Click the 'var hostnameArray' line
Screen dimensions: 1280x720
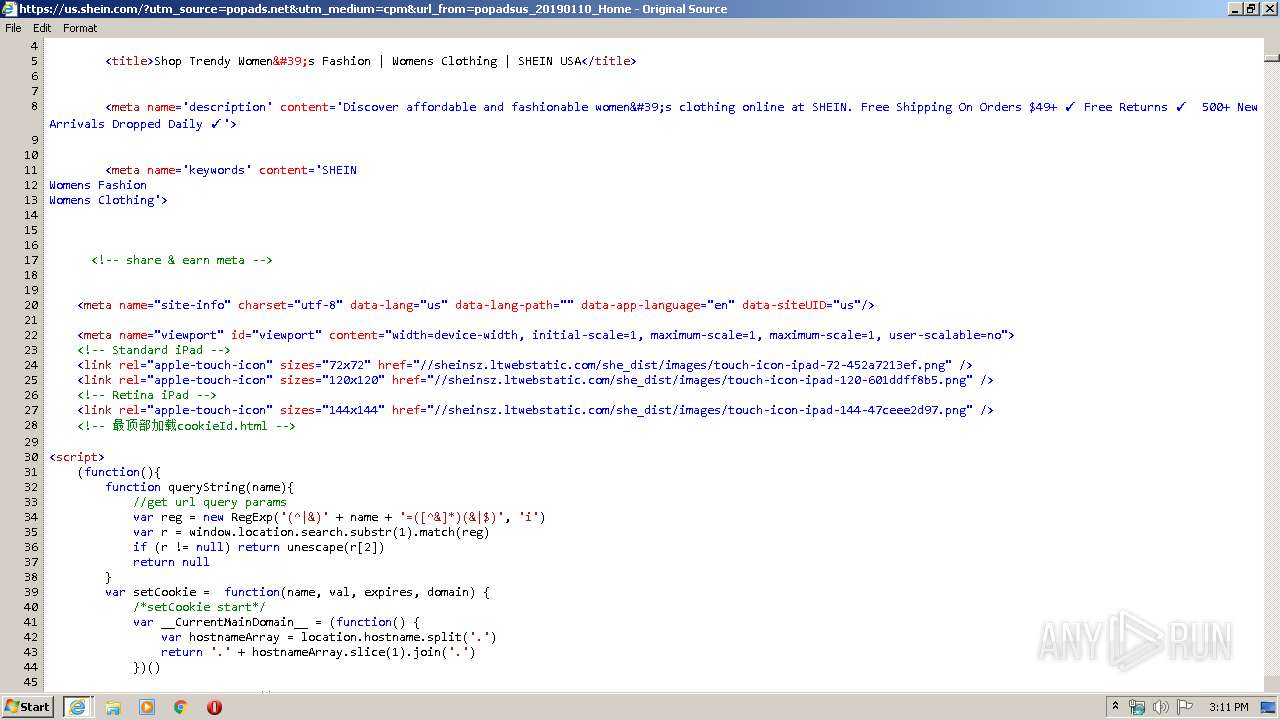click(329, 637)
